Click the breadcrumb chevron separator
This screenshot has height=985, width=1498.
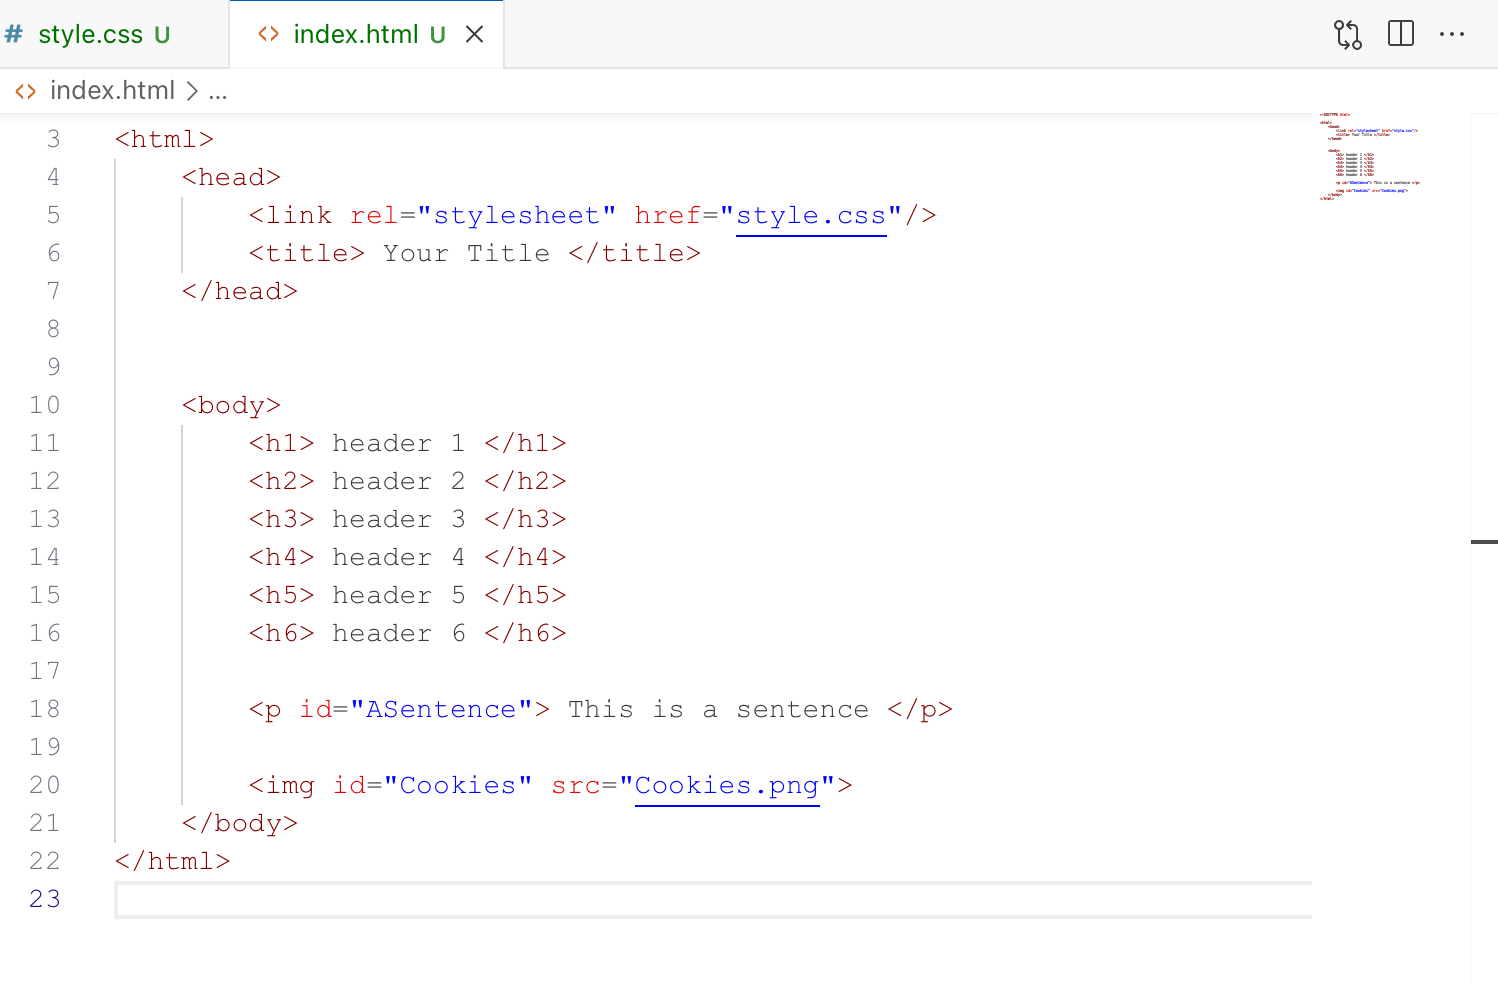(x=192, y=91)
